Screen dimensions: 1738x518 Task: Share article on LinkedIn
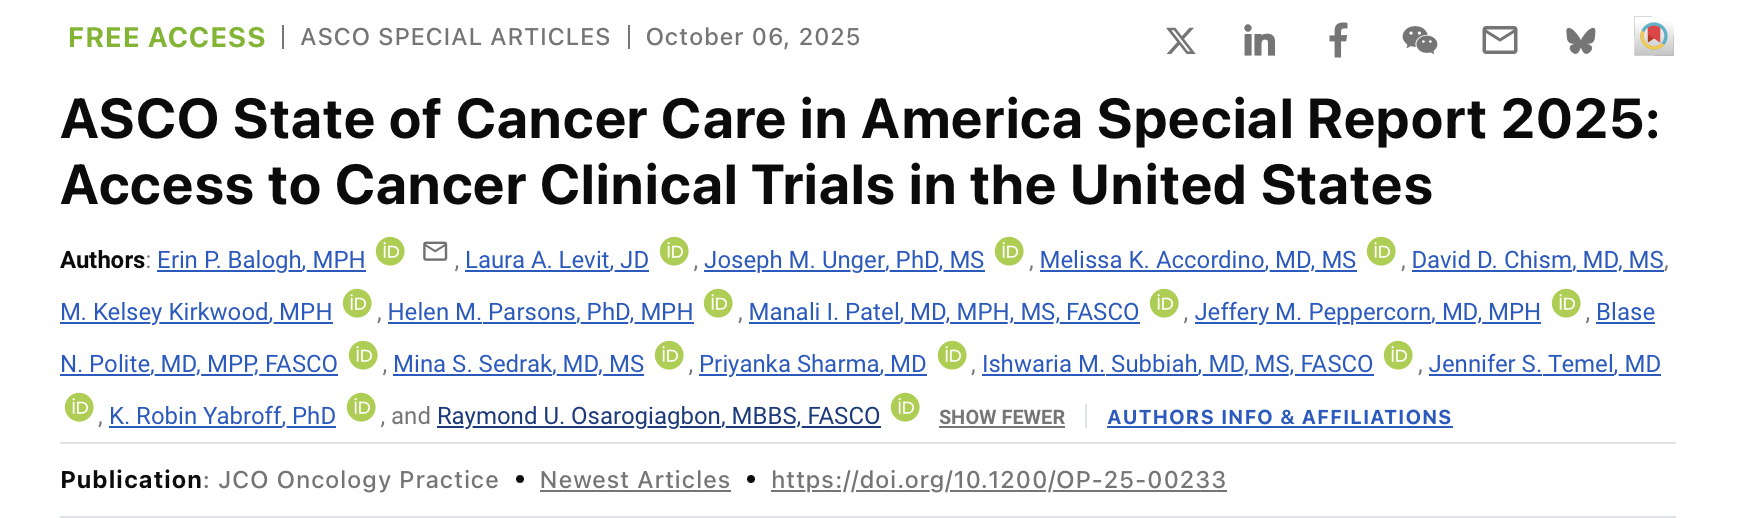1259,41
